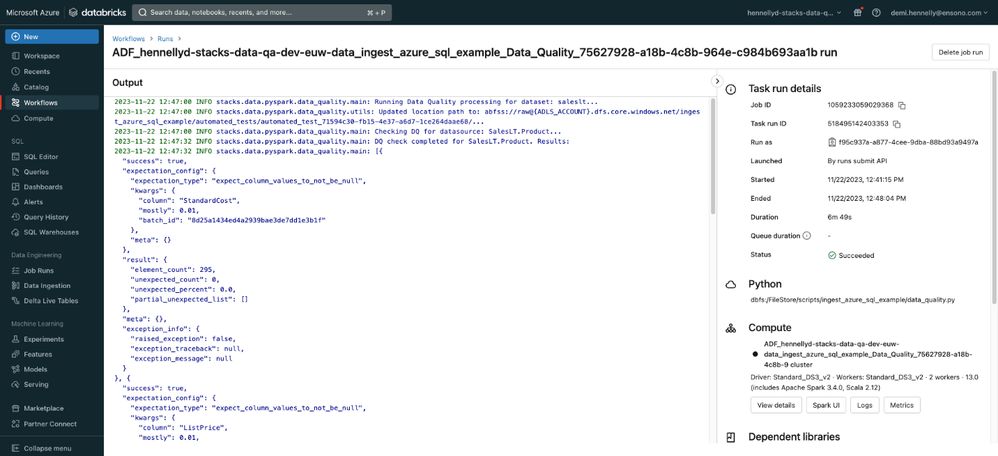Open the Spark UI button
This screenshot has height=456, width=998.
(x=827, y=405)
